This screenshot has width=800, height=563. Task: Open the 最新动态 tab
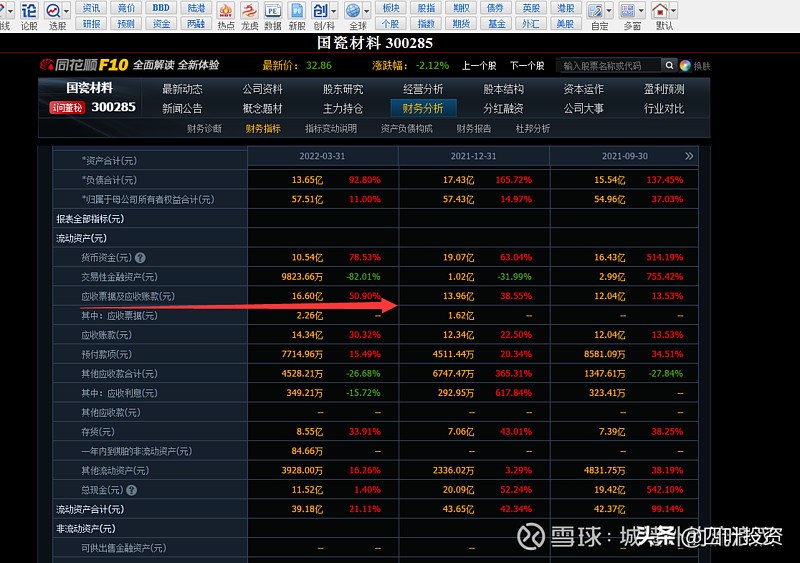tap(182, 89)
